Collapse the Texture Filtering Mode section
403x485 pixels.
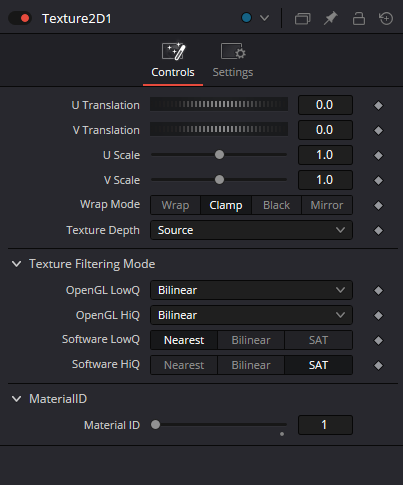16,264
